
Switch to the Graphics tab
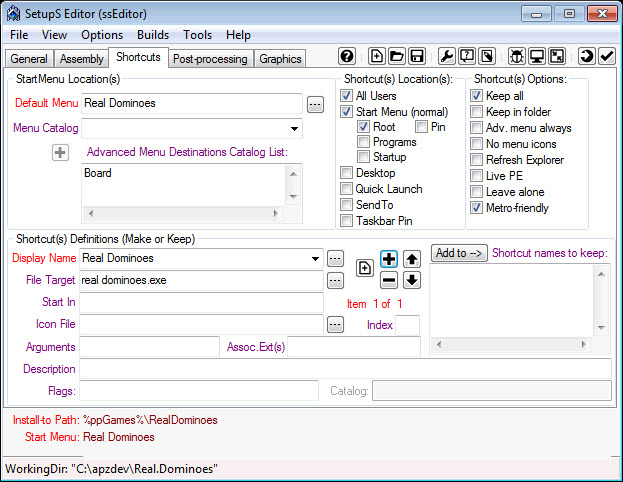pyautogui.click(x=280, y=59)
